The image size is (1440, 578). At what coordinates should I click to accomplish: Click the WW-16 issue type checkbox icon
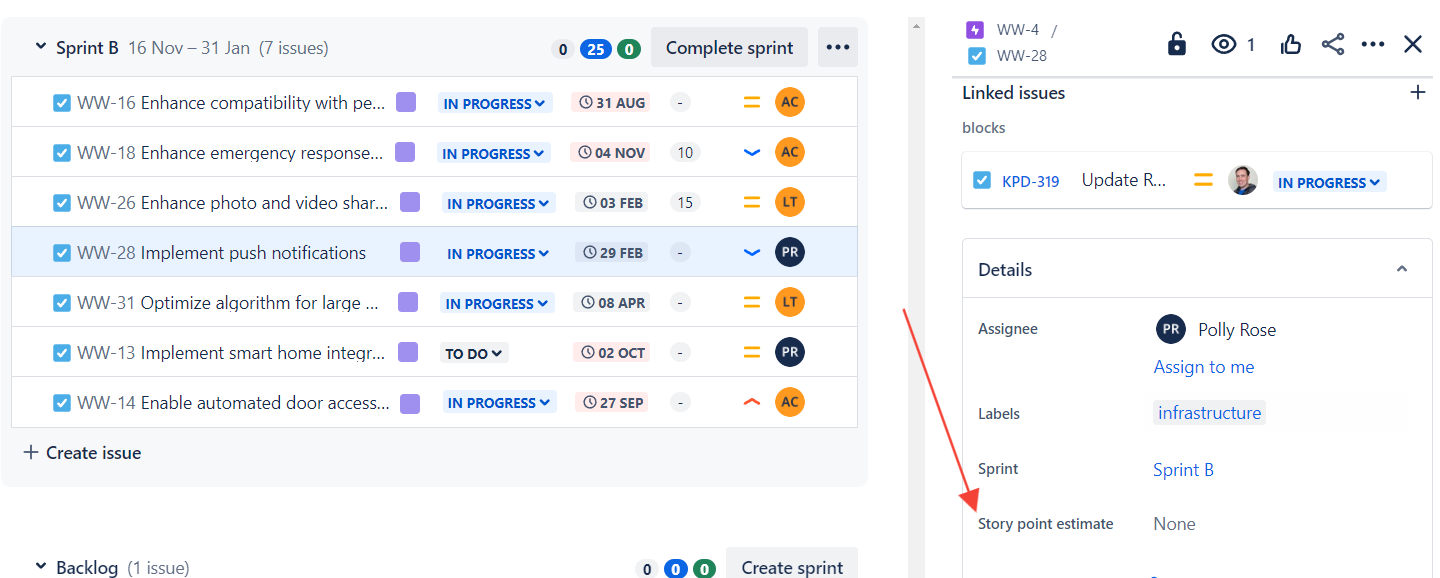click(62, 103)
